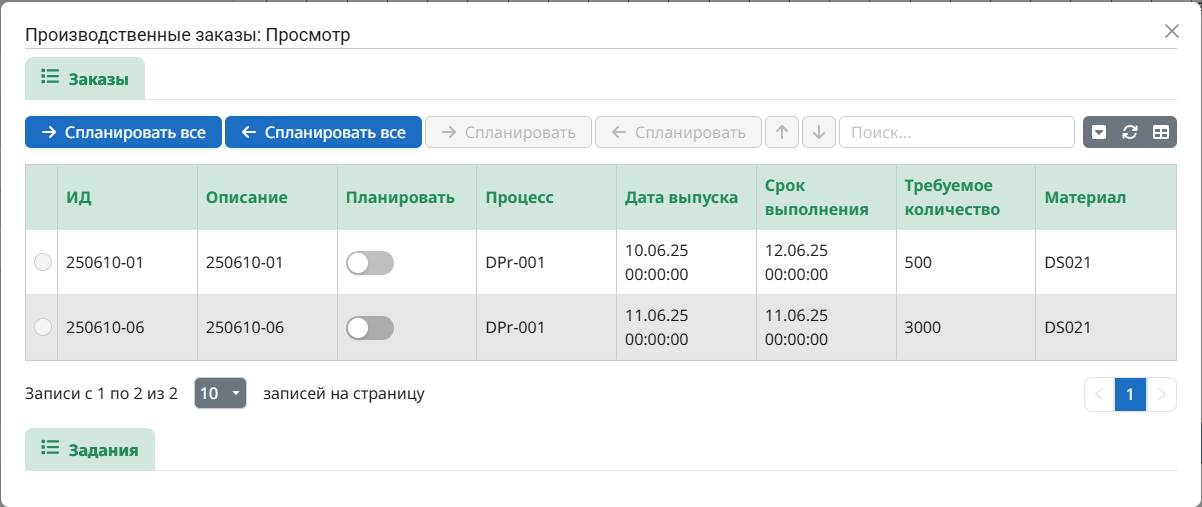Click the Поиск search field
The height and width of the screenshot is (507, 1202).
[x=956, y=132]
